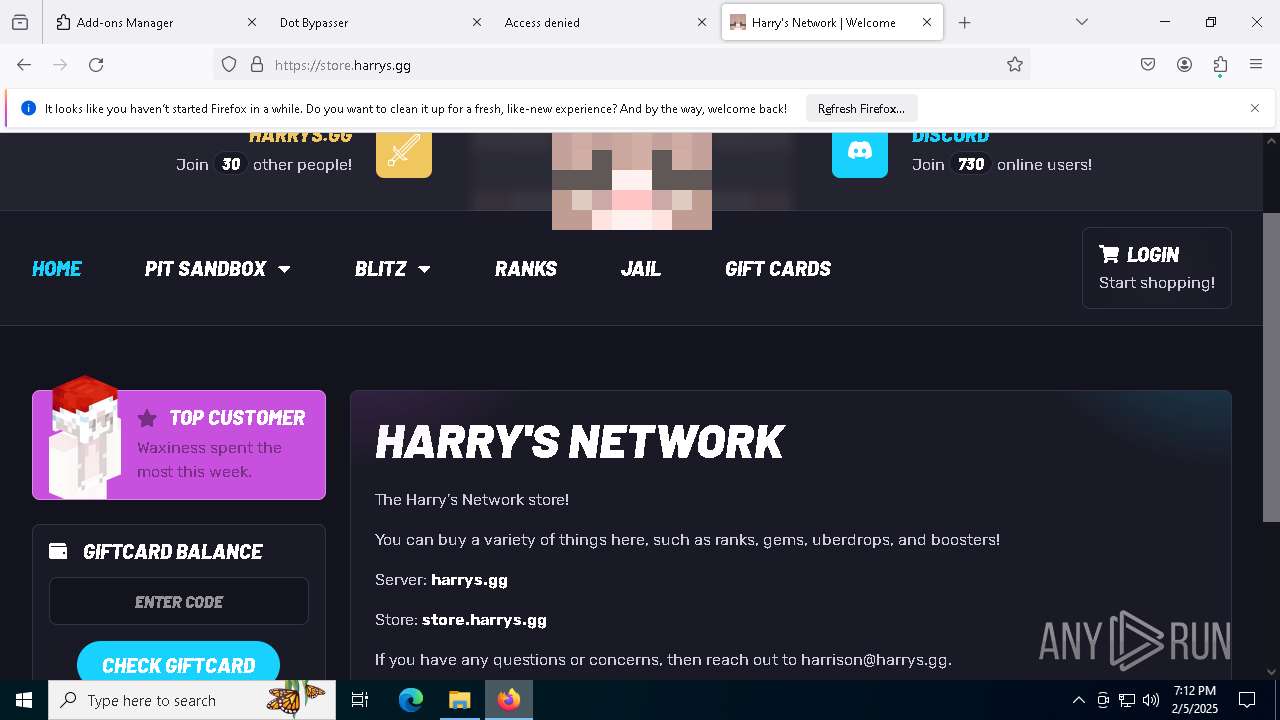The height and width of the screenshot is (720, 1280).
Task: Open the GIFT CARDS page
Action: click(778, 268)
